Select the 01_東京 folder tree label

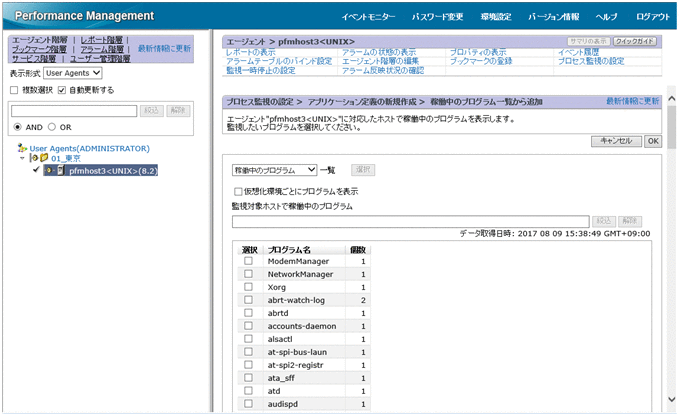pos(66,158)
